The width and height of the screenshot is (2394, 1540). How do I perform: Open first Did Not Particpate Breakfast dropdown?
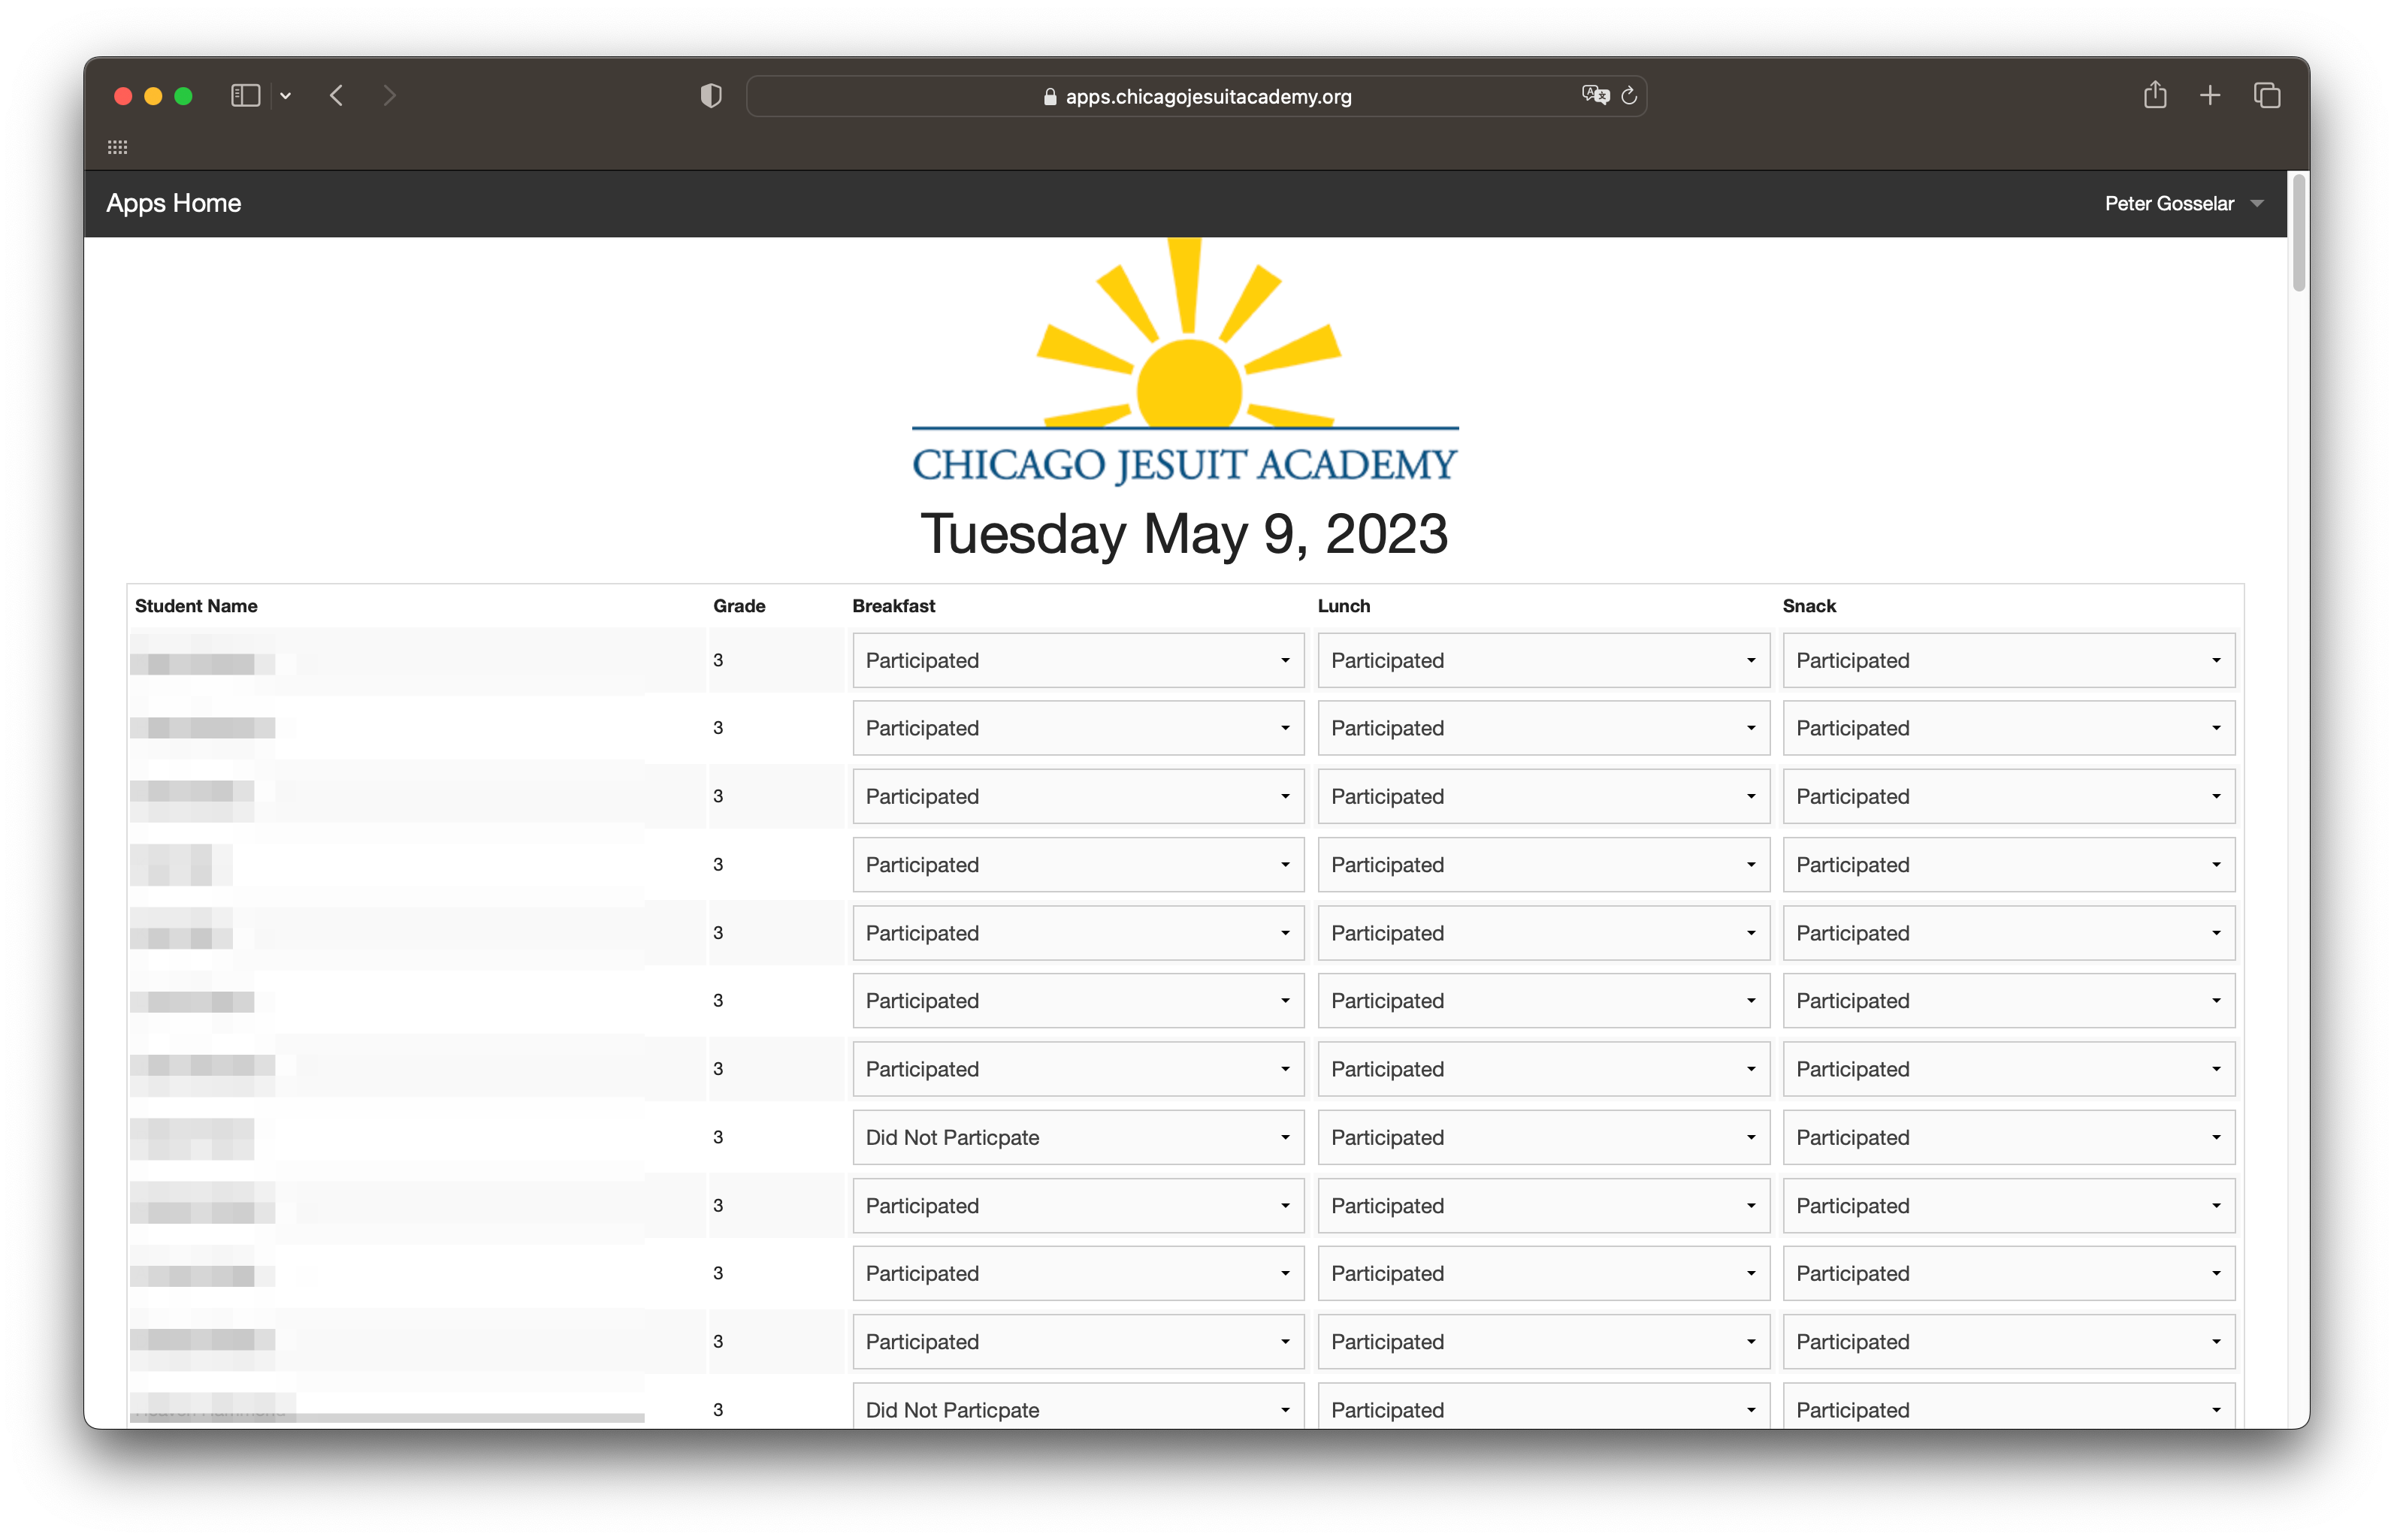1077,1137
